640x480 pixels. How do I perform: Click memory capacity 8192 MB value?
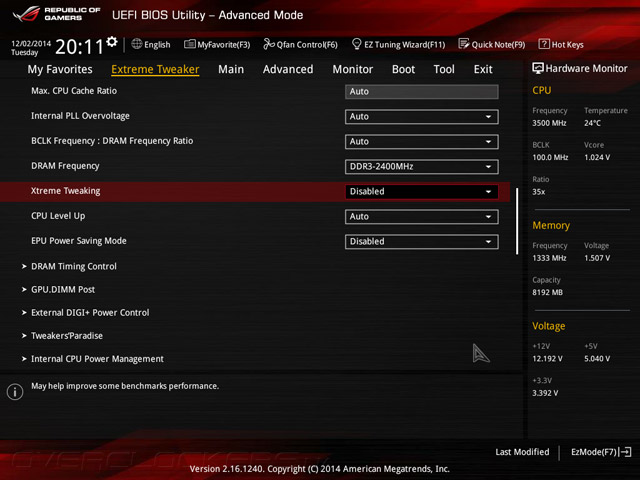click(x=547, y=293)
